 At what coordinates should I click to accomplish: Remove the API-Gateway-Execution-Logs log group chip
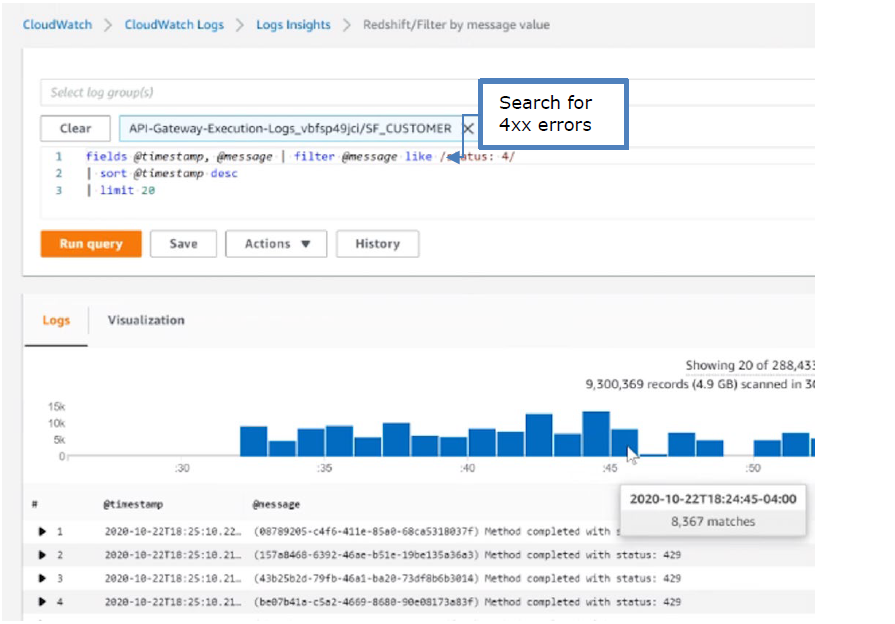(467, 129)
